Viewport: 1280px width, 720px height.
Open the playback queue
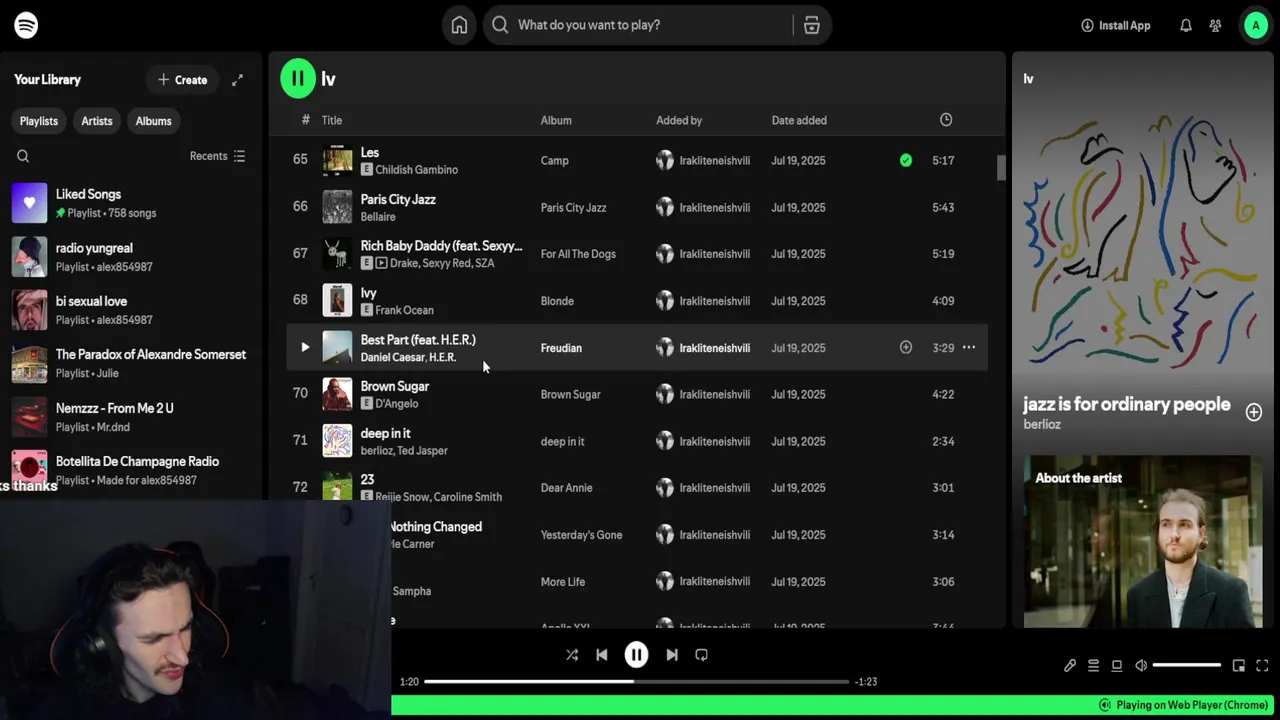point(1093,665)
